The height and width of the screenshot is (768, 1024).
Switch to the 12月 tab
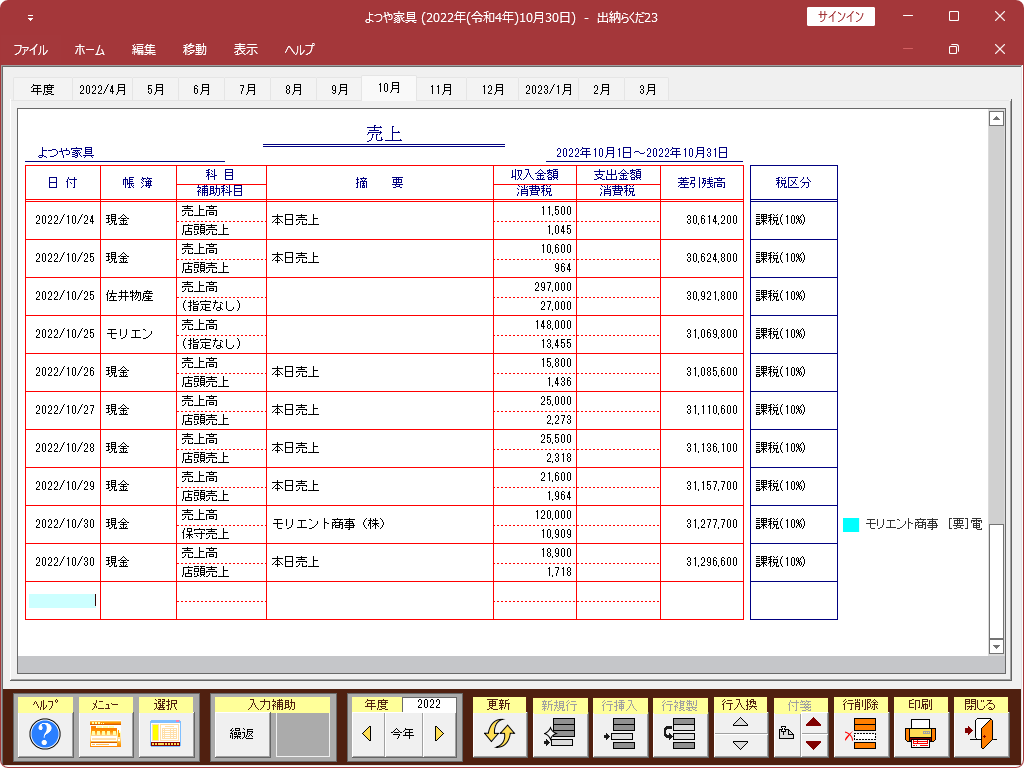pyautogui.click(x=493, y=89)
